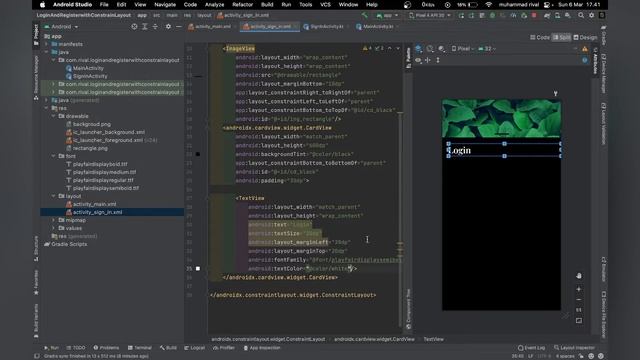Image resolution: width=640 pixels, height=360 pixels.
Task: Toggle the Favorites tool window
Action: [x=36, y=282]
